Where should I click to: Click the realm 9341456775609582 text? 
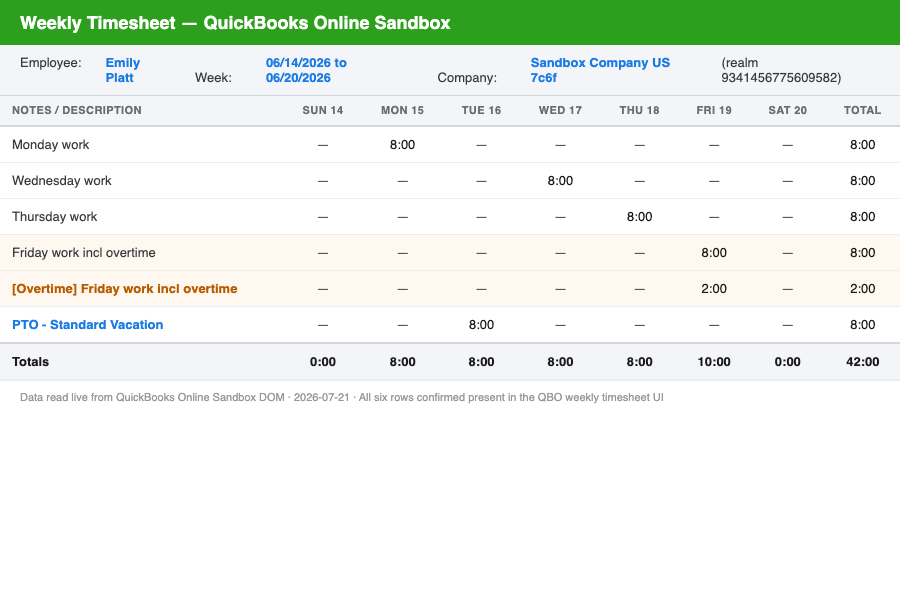[781, 70]
